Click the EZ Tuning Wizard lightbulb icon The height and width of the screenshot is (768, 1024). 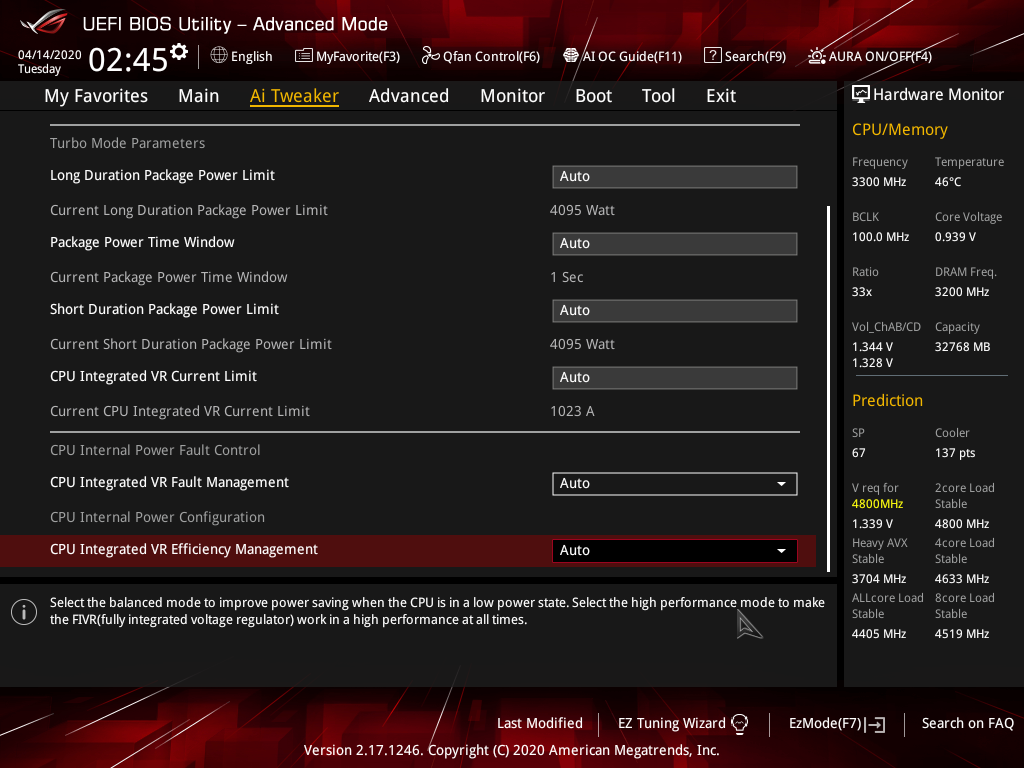tap(739, 723)
